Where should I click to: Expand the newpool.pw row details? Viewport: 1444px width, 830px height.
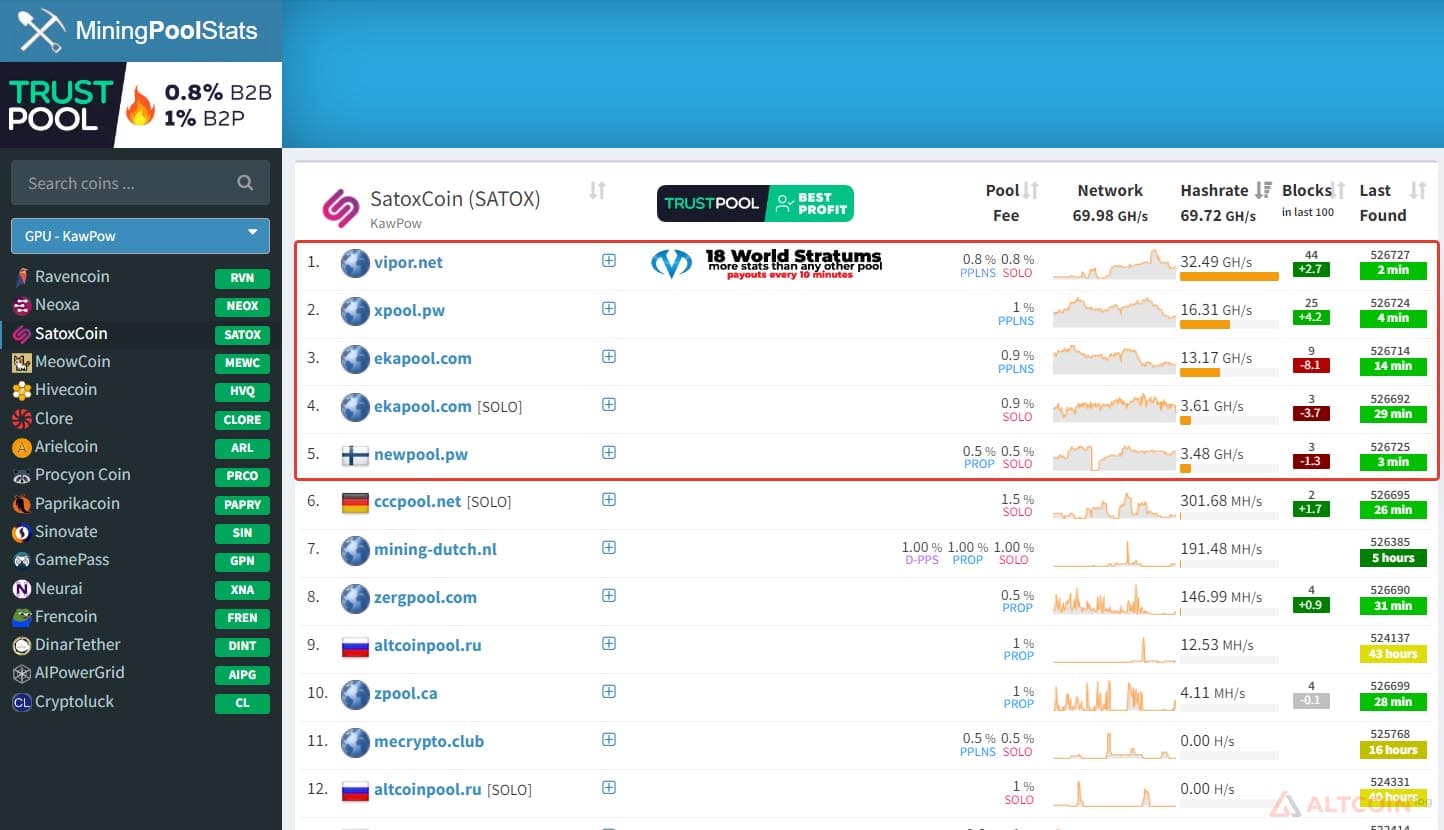click(608, 453)
